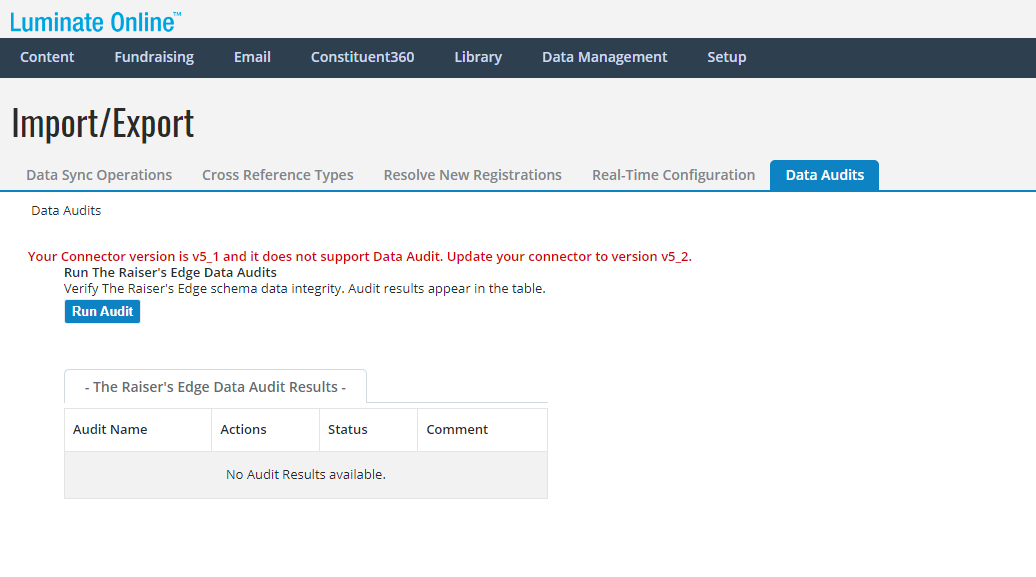The width and height of the screenshot is (1036, 577).
Task: Open the Content menu
Action: [47, 58]
